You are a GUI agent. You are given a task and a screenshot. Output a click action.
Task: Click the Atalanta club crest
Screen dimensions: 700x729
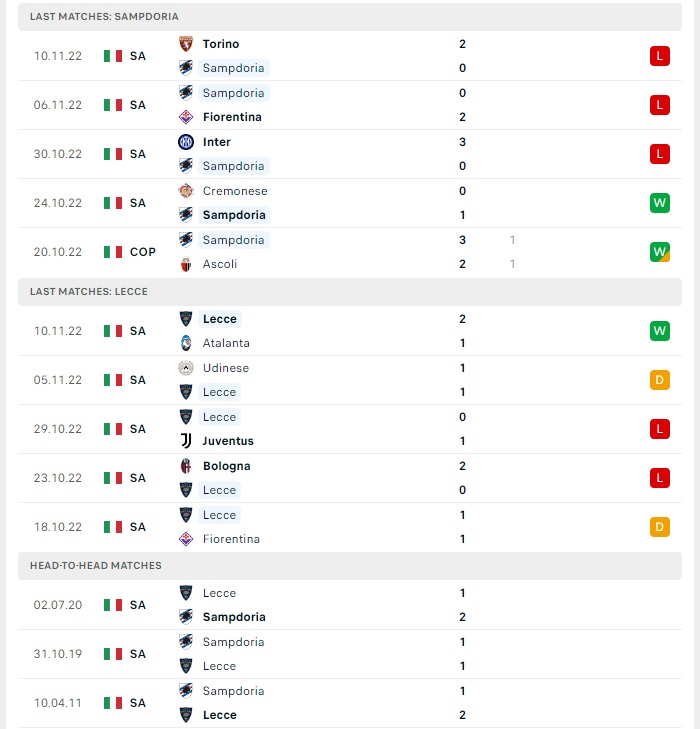pos(186,343)
